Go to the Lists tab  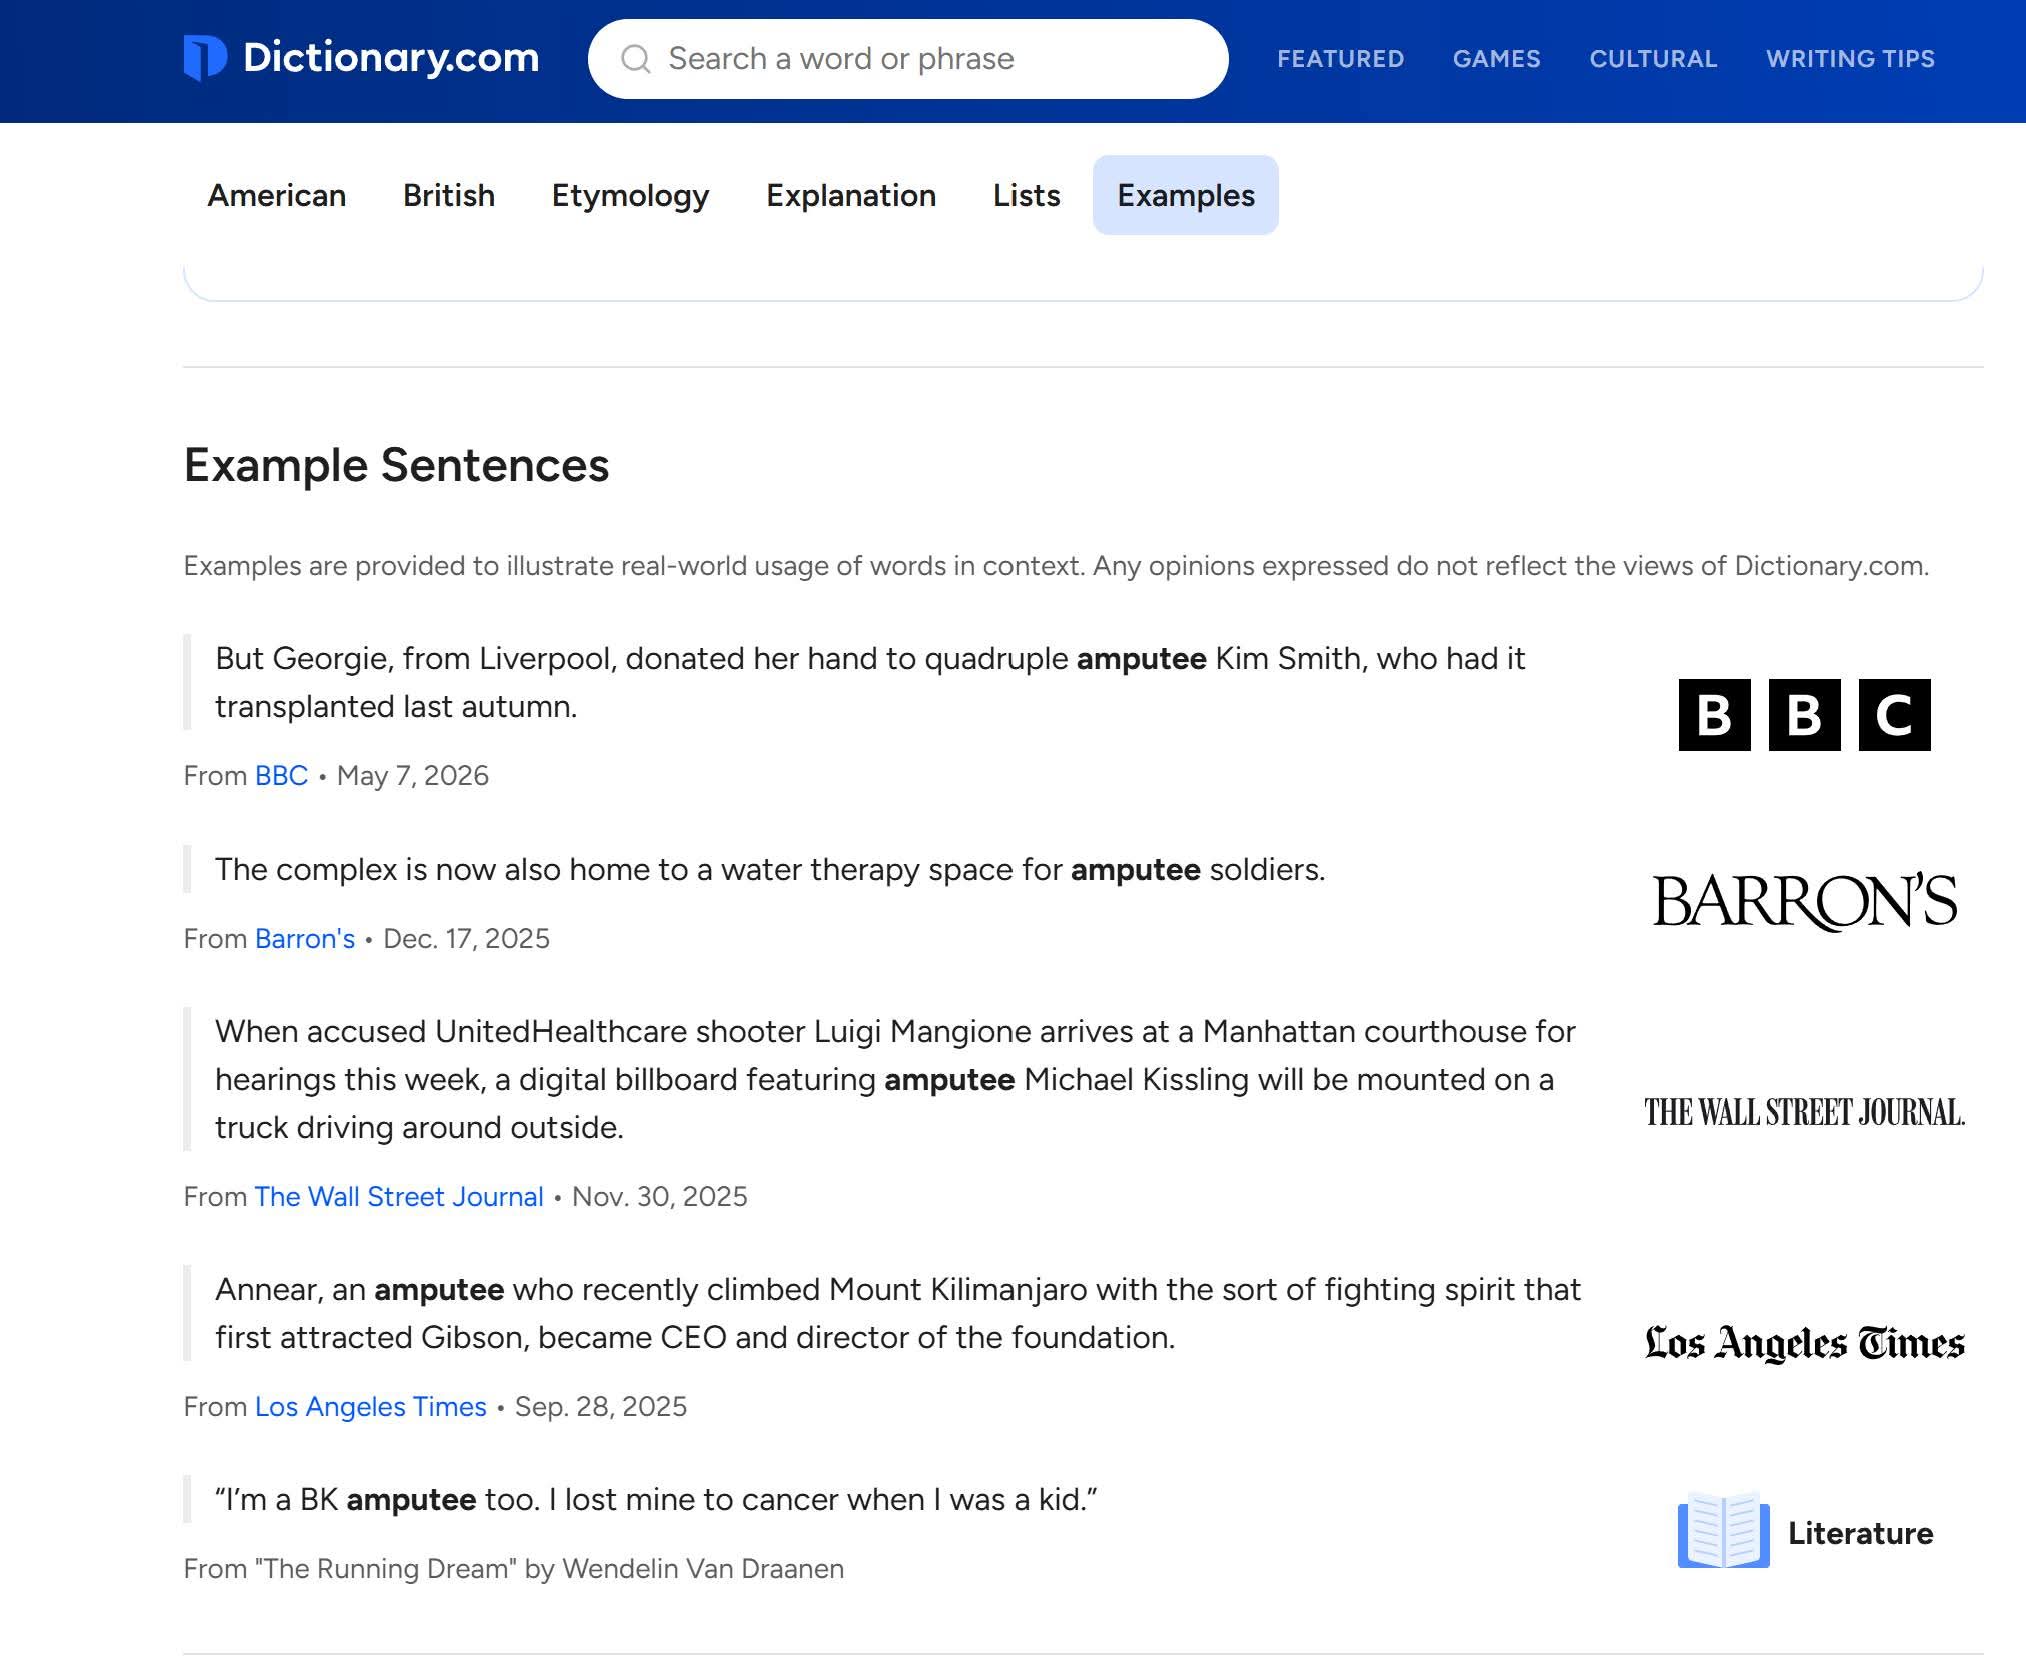coord(1026,195)
